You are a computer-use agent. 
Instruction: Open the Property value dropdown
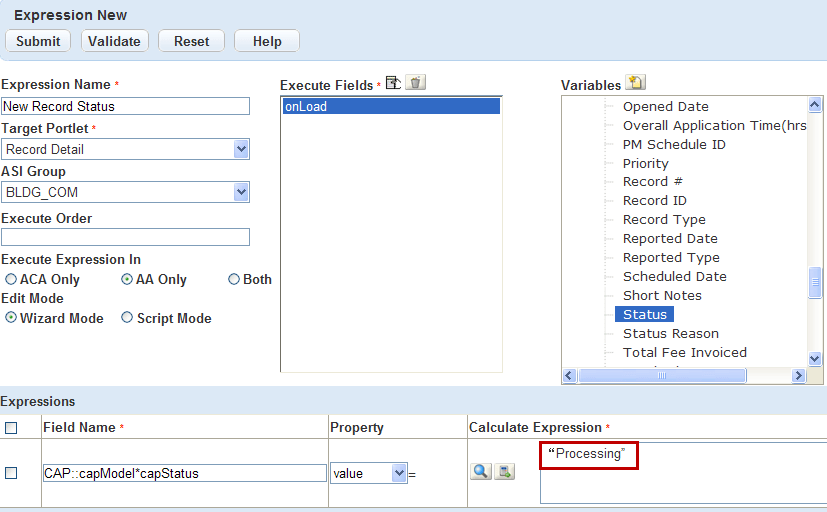coord(399,473)
